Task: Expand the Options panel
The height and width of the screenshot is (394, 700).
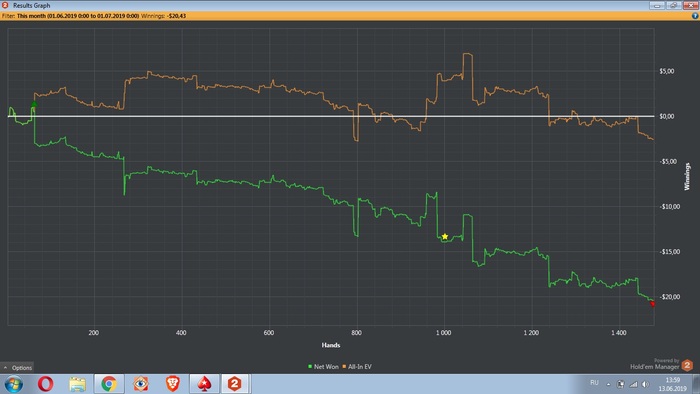Action: pyautogui.click(x=17, y=368)
